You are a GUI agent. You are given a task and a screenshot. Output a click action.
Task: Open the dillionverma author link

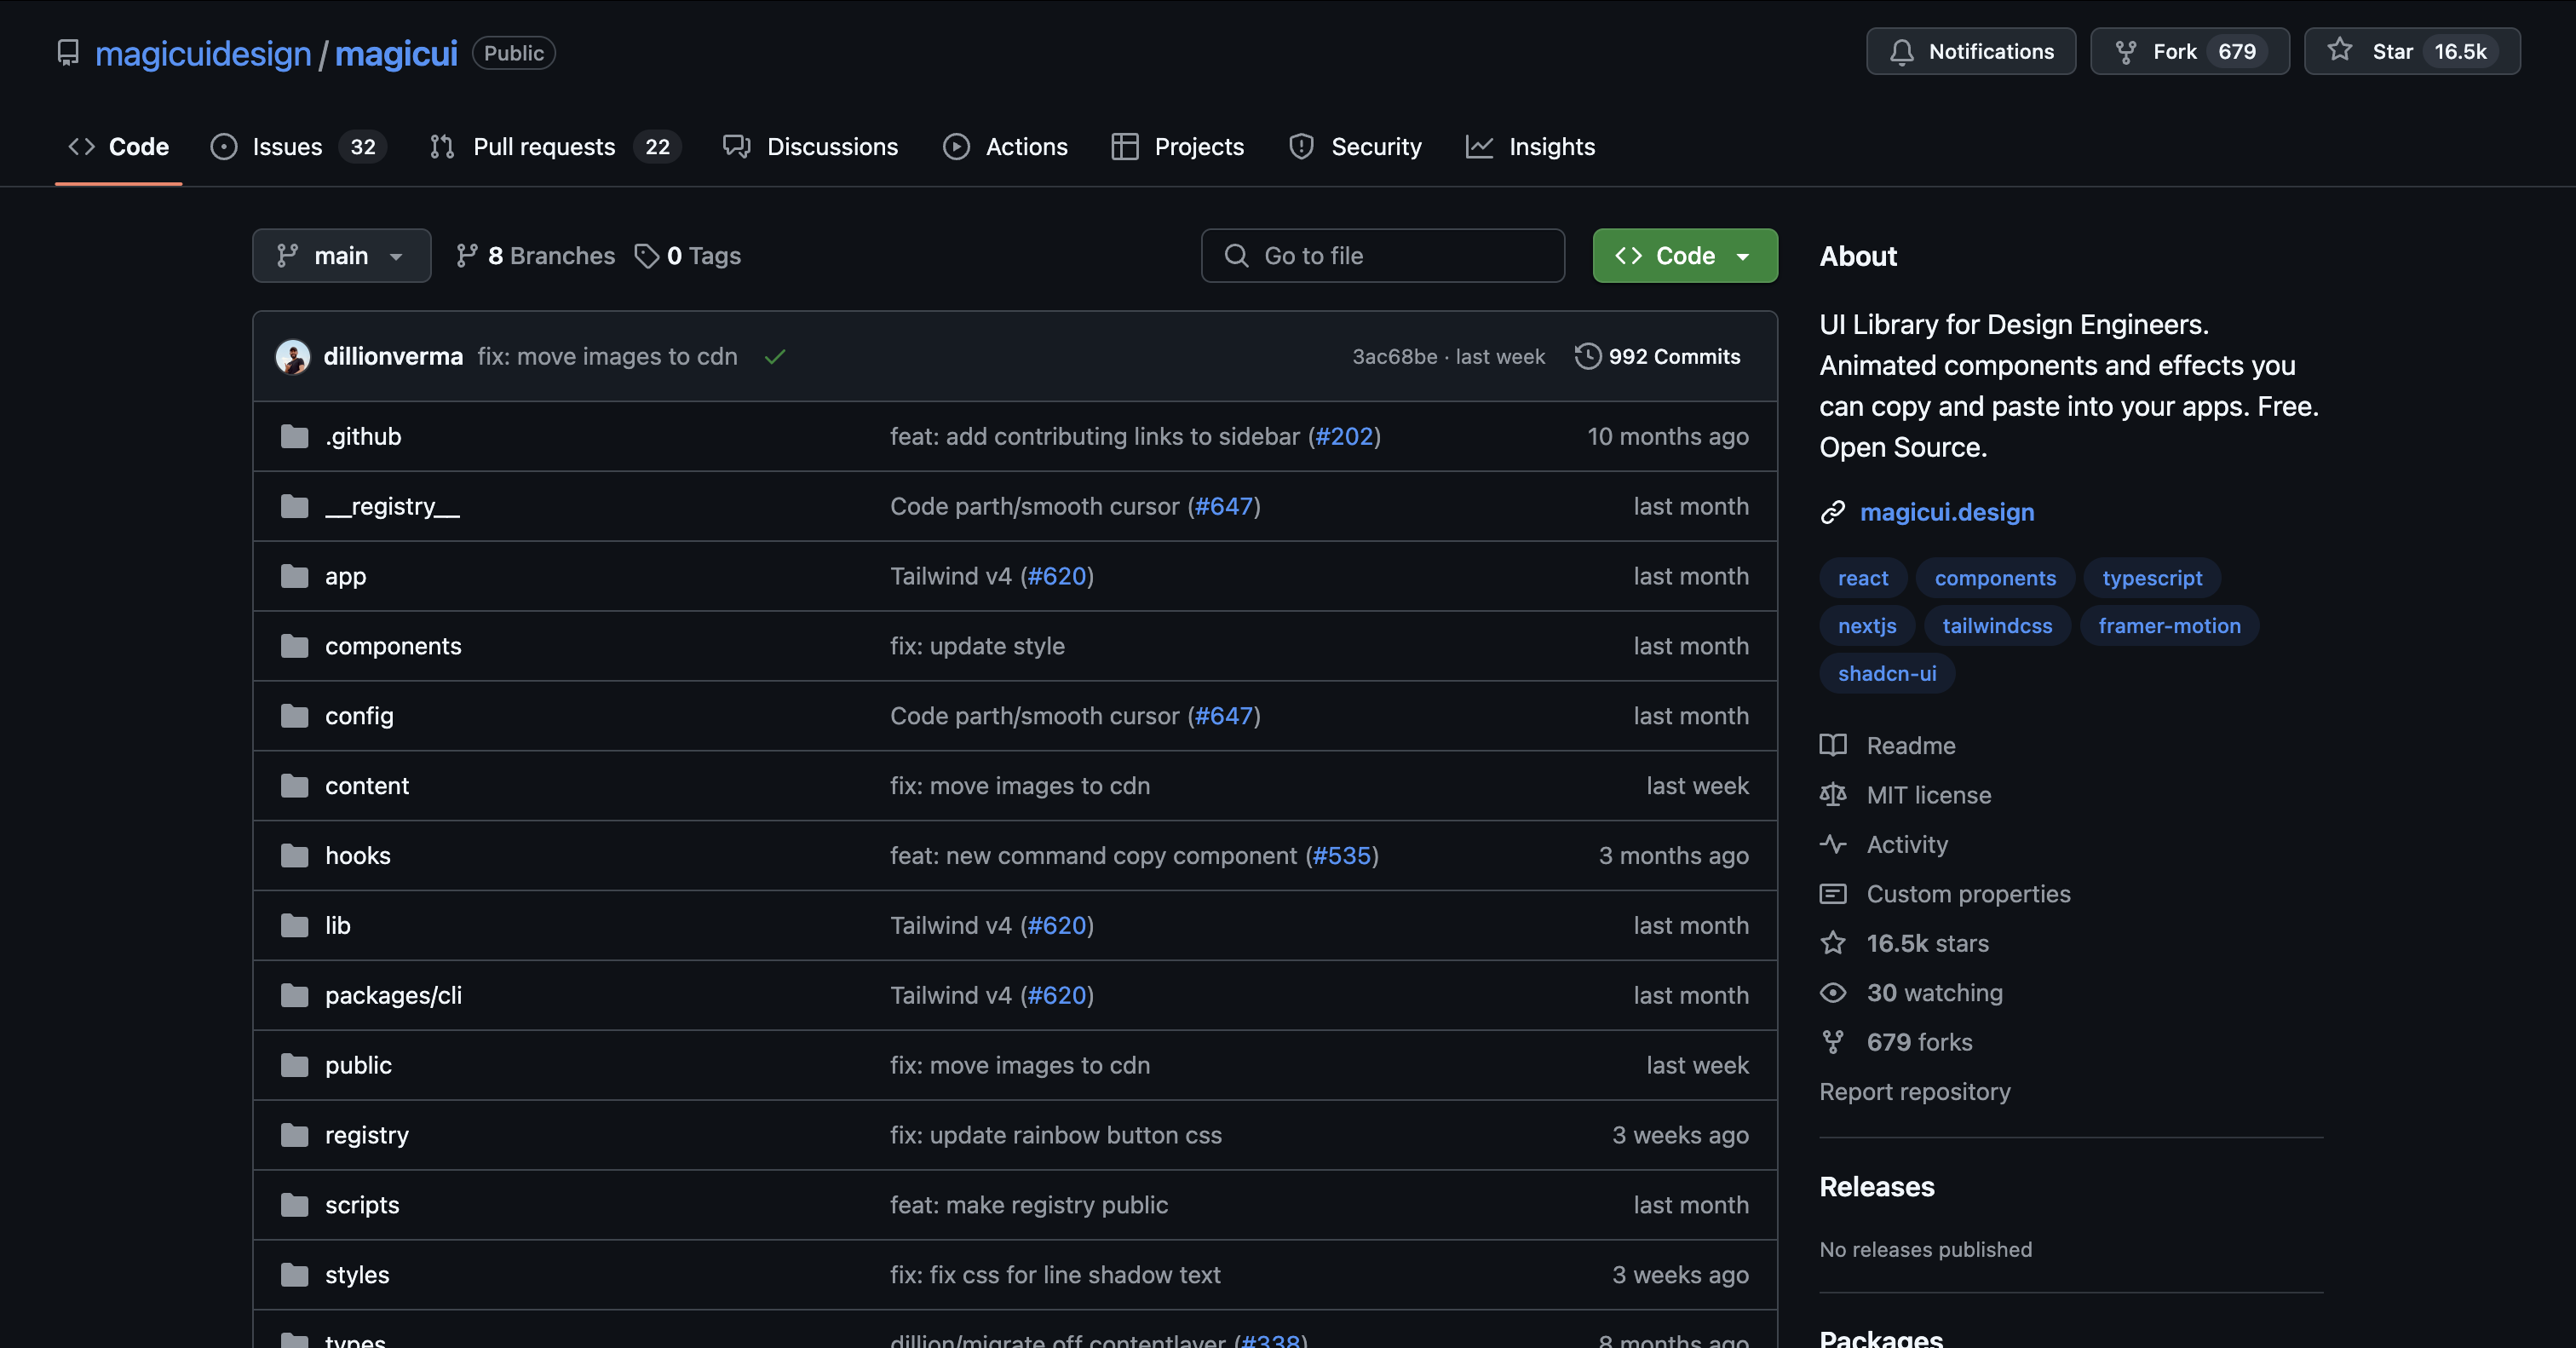(393, 357)
